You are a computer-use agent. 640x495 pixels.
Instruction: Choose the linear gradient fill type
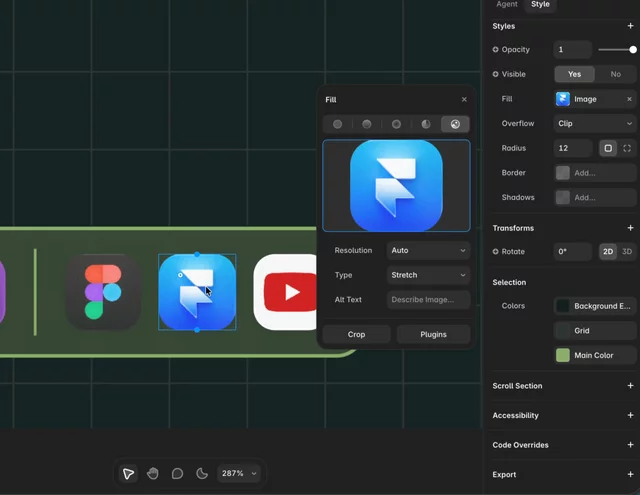(x=367, y=124)
